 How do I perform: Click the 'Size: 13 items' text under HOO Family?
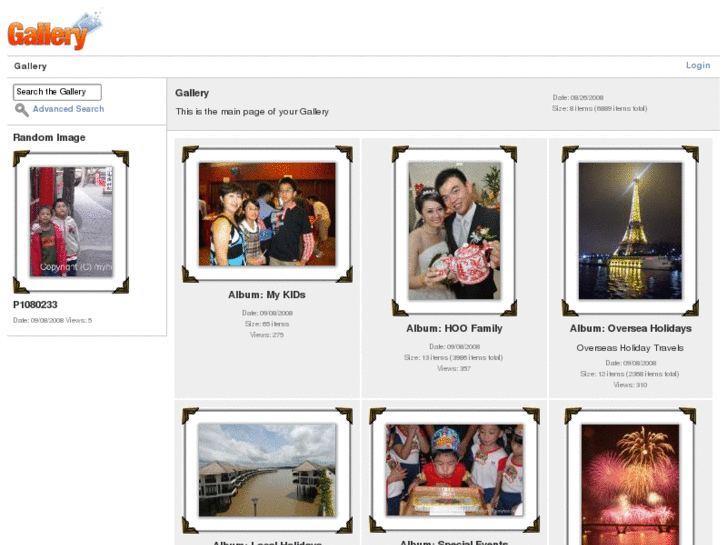point(453,358)
